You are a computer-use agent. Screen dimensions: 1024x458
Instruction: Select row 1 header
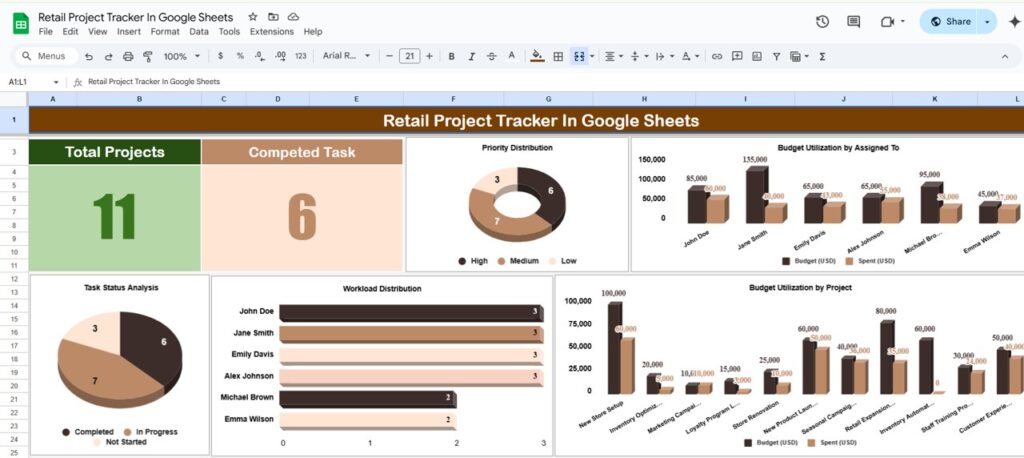(14, 120)
